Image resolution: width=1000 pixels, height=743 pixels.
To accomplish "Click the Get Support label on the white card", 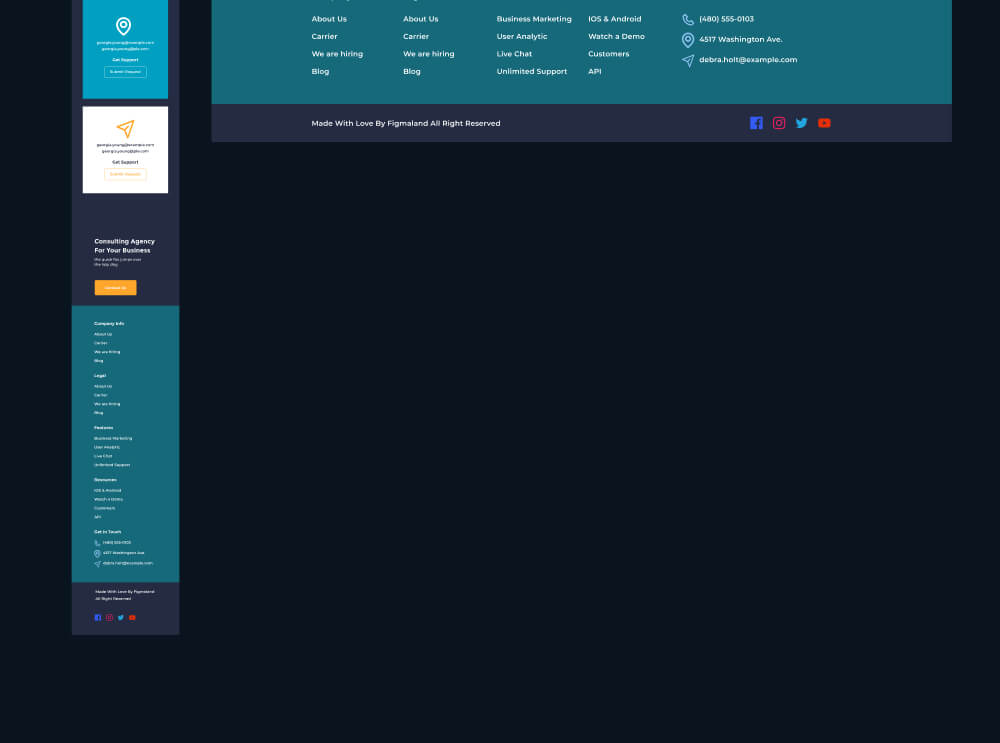I will pyautogui.click(x=125, y=163).
